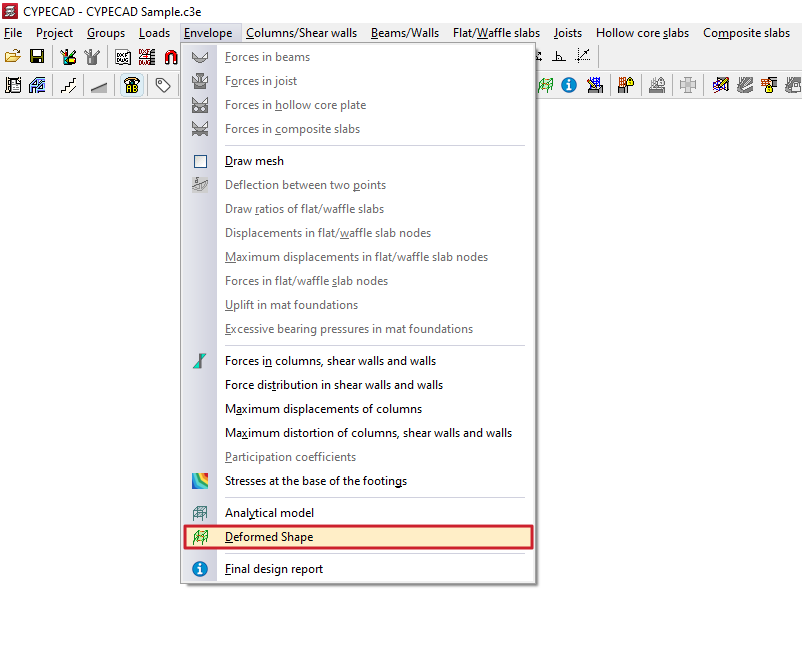Select Deformed Shape from the Envelope menu
Screen dimensions: 802x660
click(x=358, y=537)
